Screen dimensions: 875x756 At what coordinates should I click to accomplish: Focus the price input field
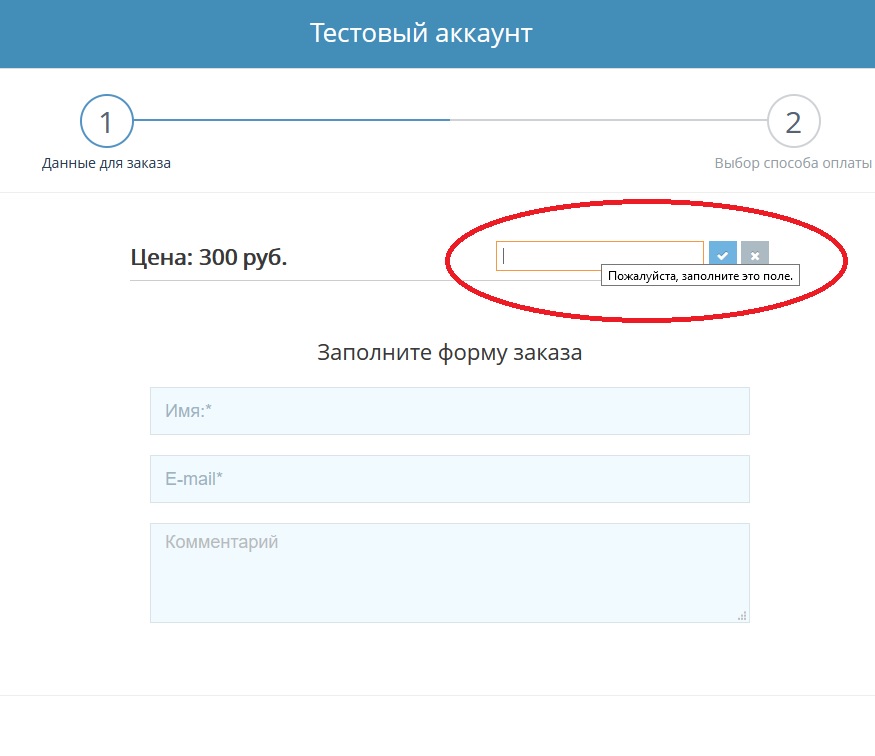tap(600, 256)
